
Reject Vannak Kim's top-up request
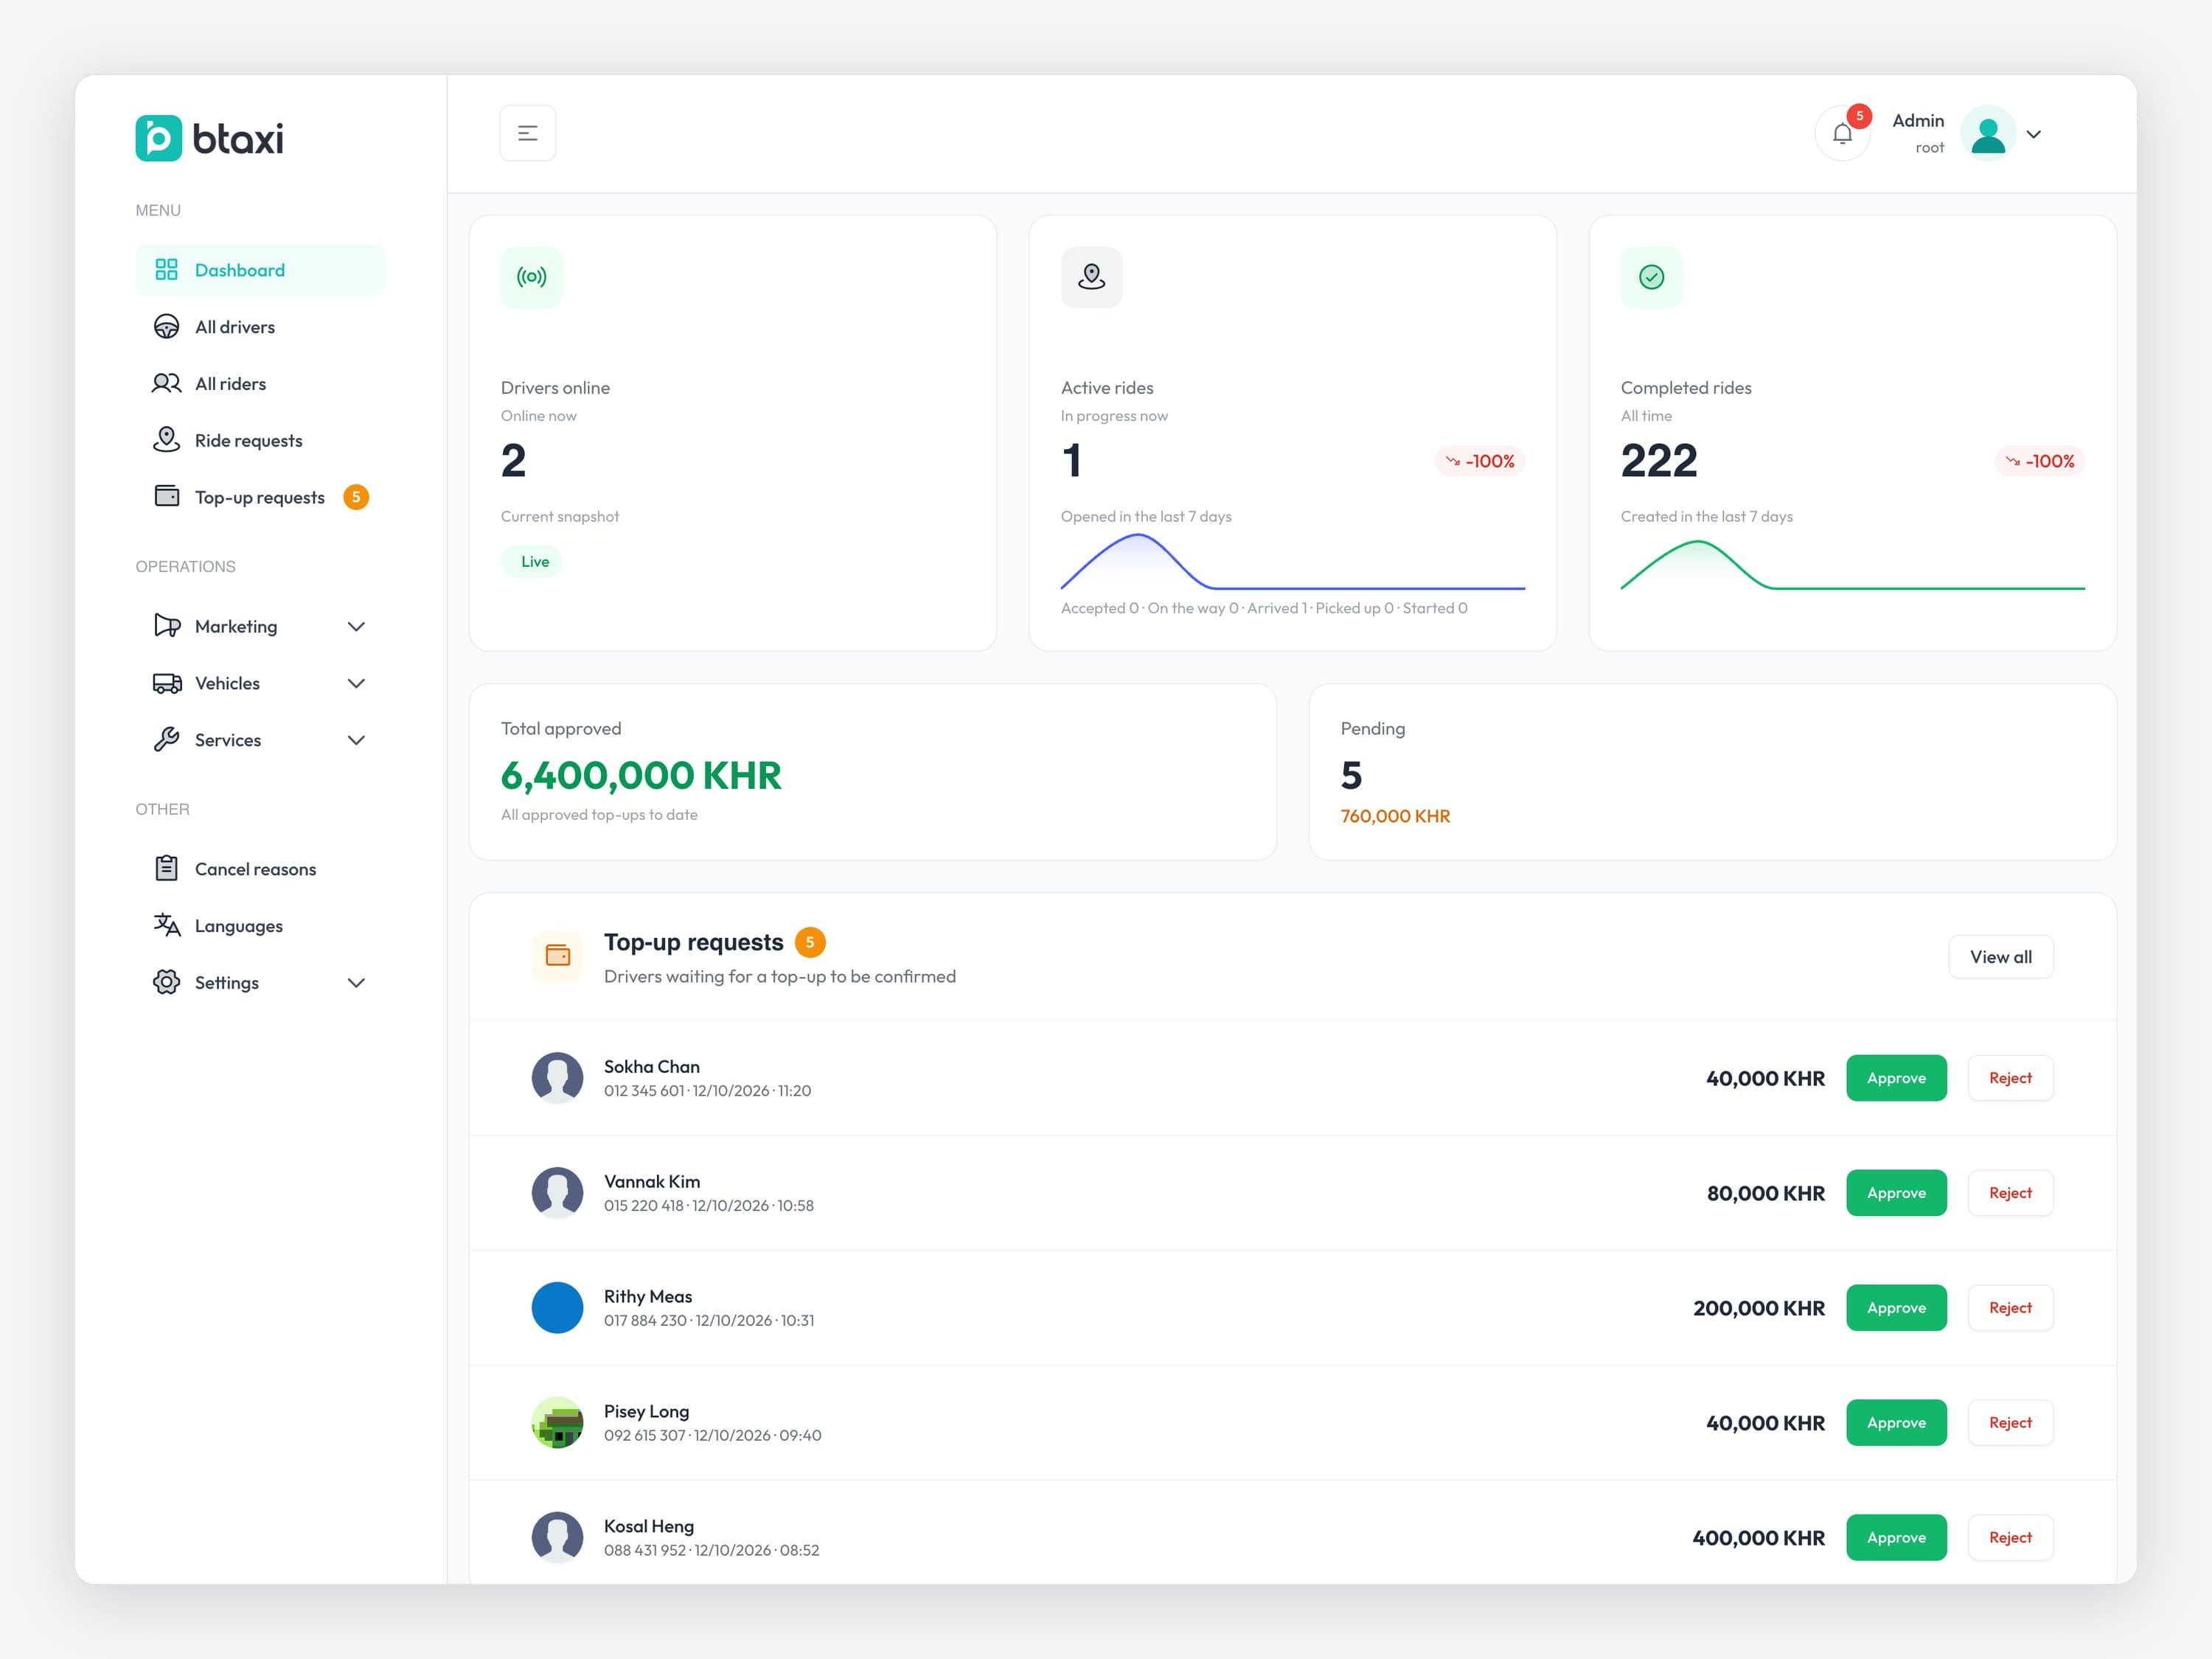[x=2010, y=1193]
